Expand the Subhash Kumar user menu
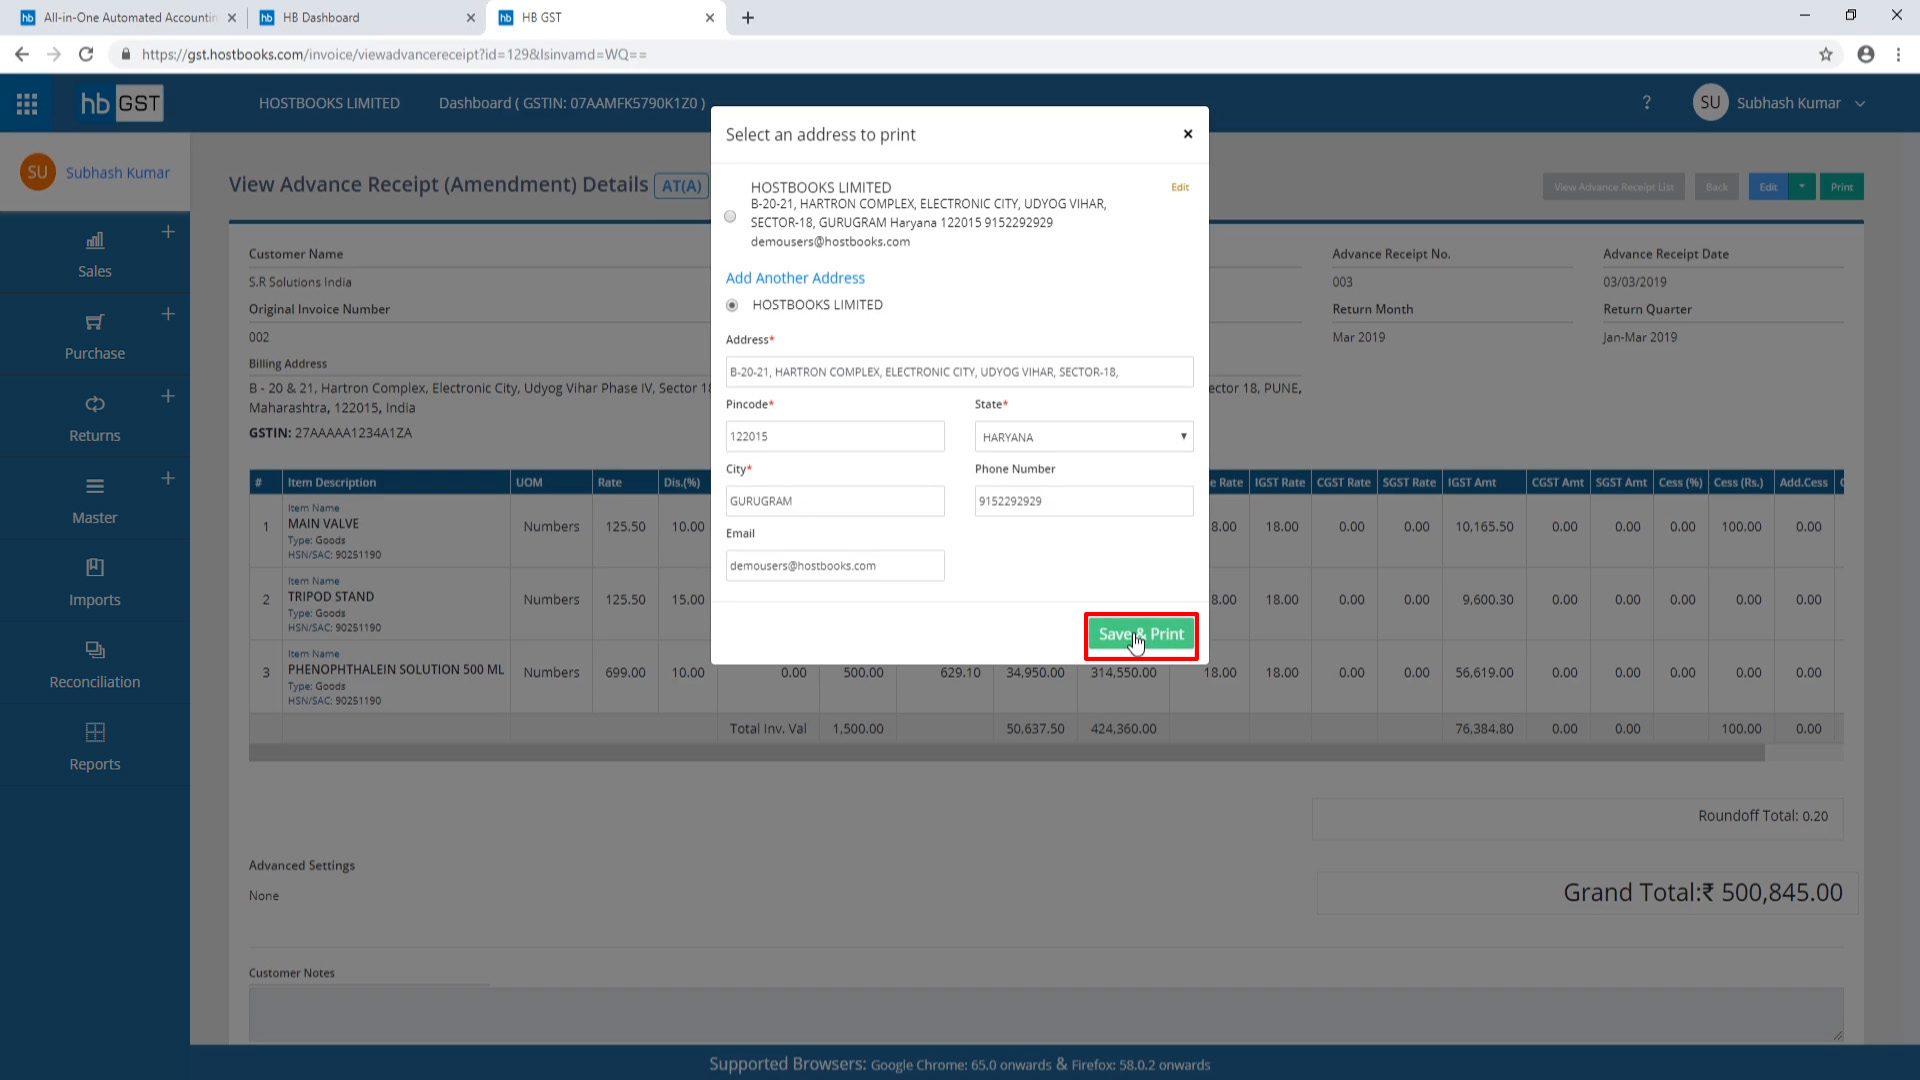Image resolution: width=1920 pixels, height=1080 pixels. tap(1860, 103)
